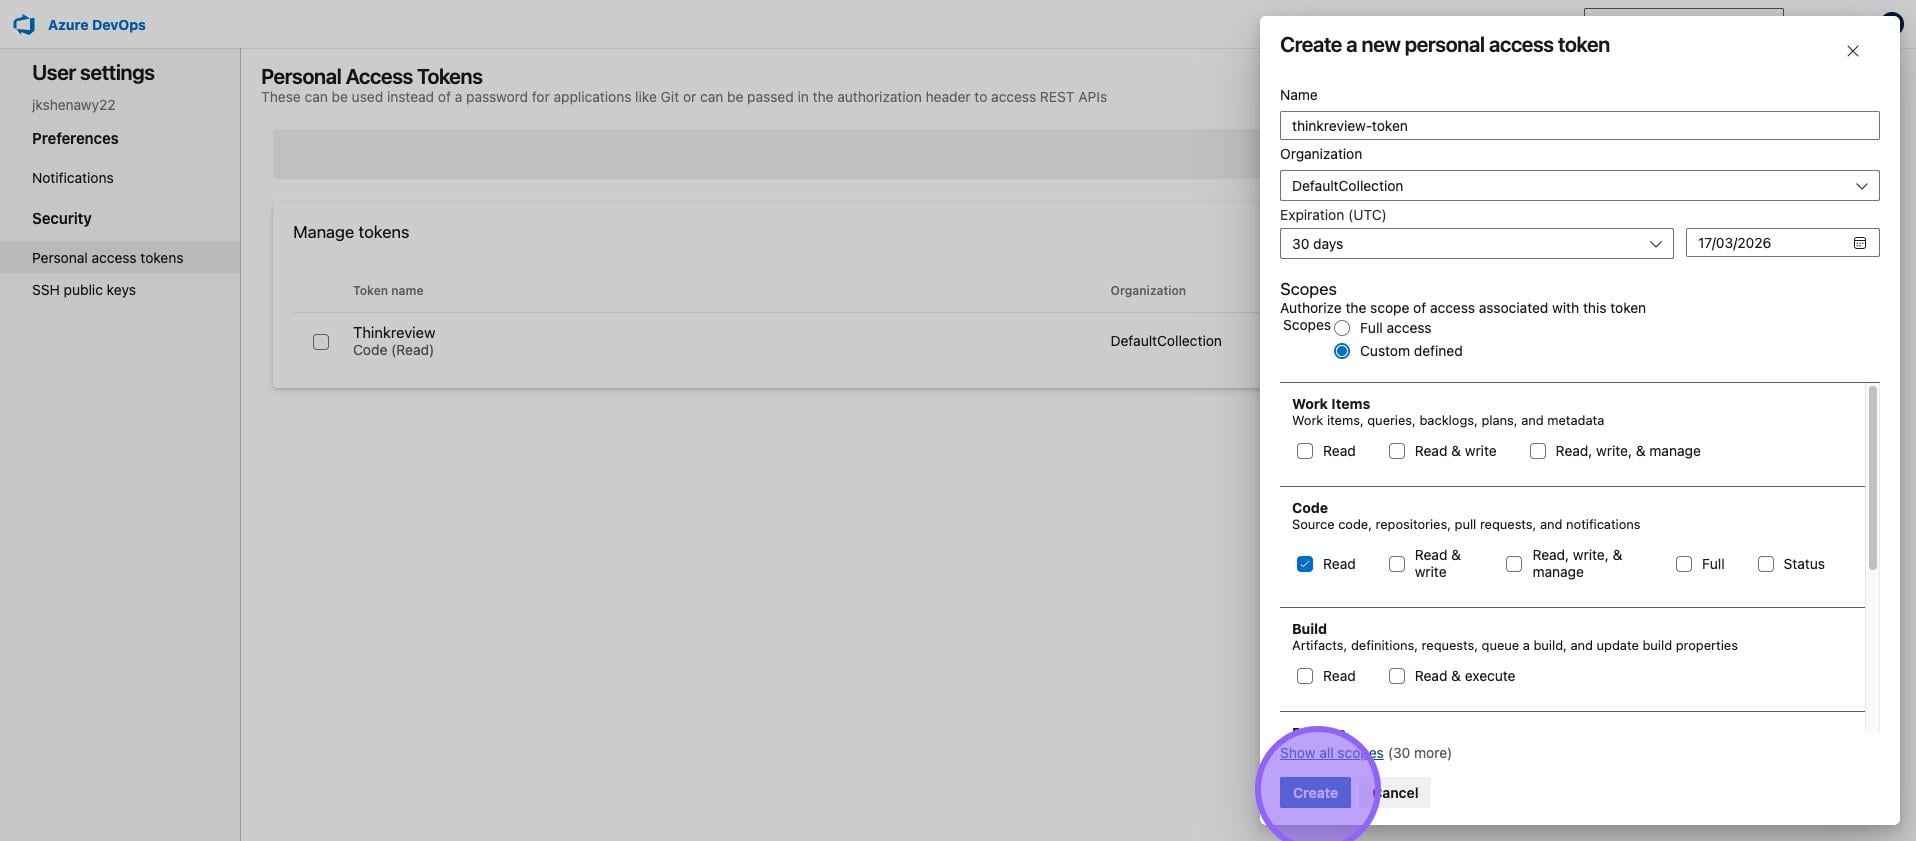Click the Azure DevOps home link

click(x=97, y=25)
